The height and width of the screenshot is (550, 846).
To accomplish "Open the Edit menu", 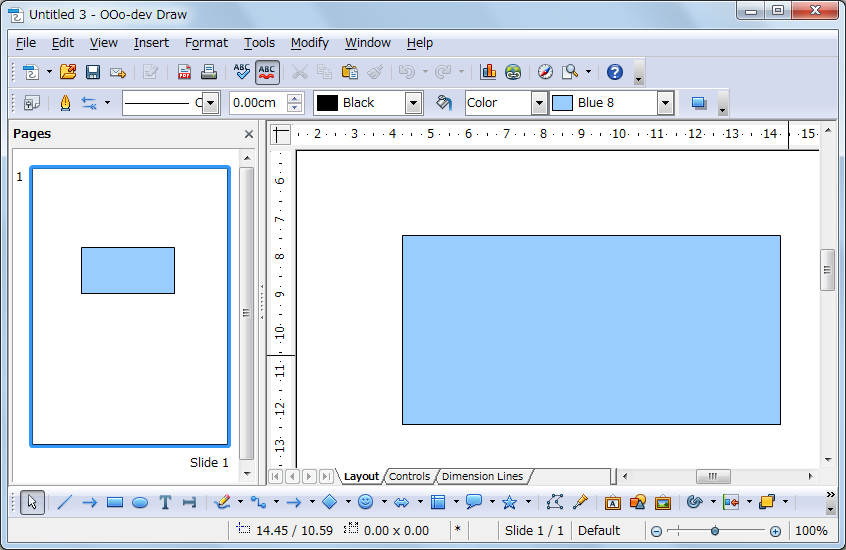I will click(63, 43).
